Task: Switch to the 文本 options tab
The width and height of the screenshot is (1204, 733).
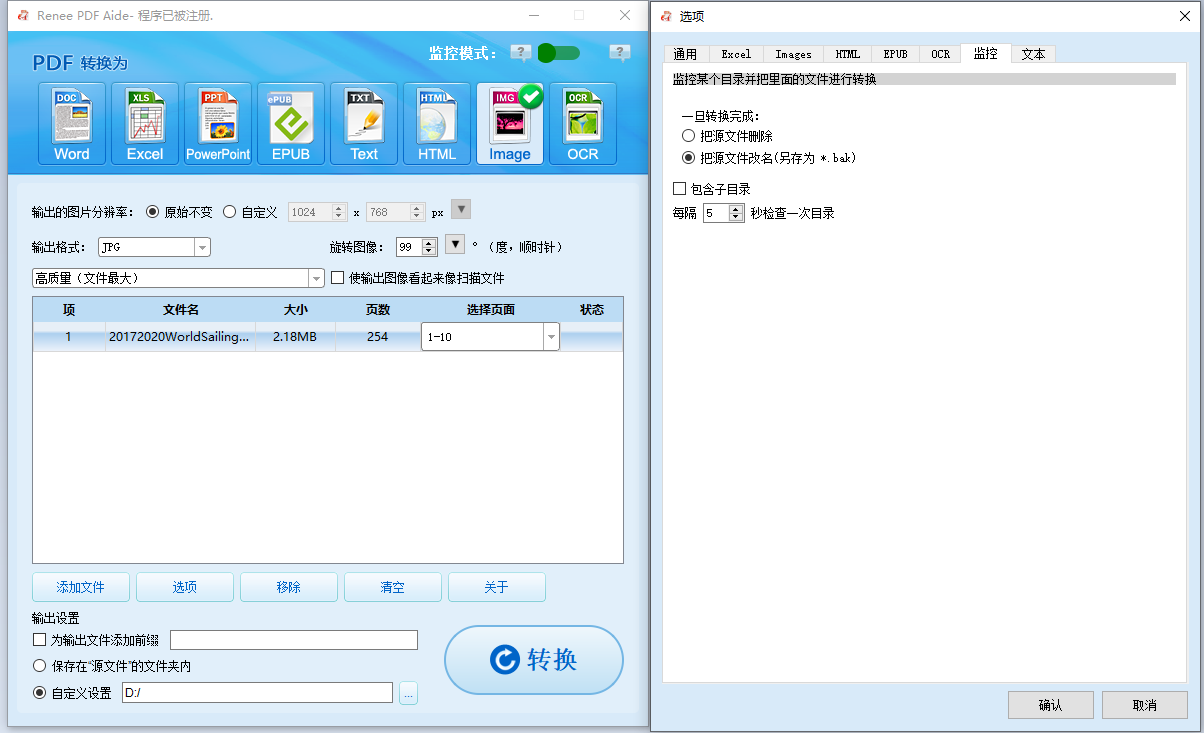Action: click(1033, 54)
